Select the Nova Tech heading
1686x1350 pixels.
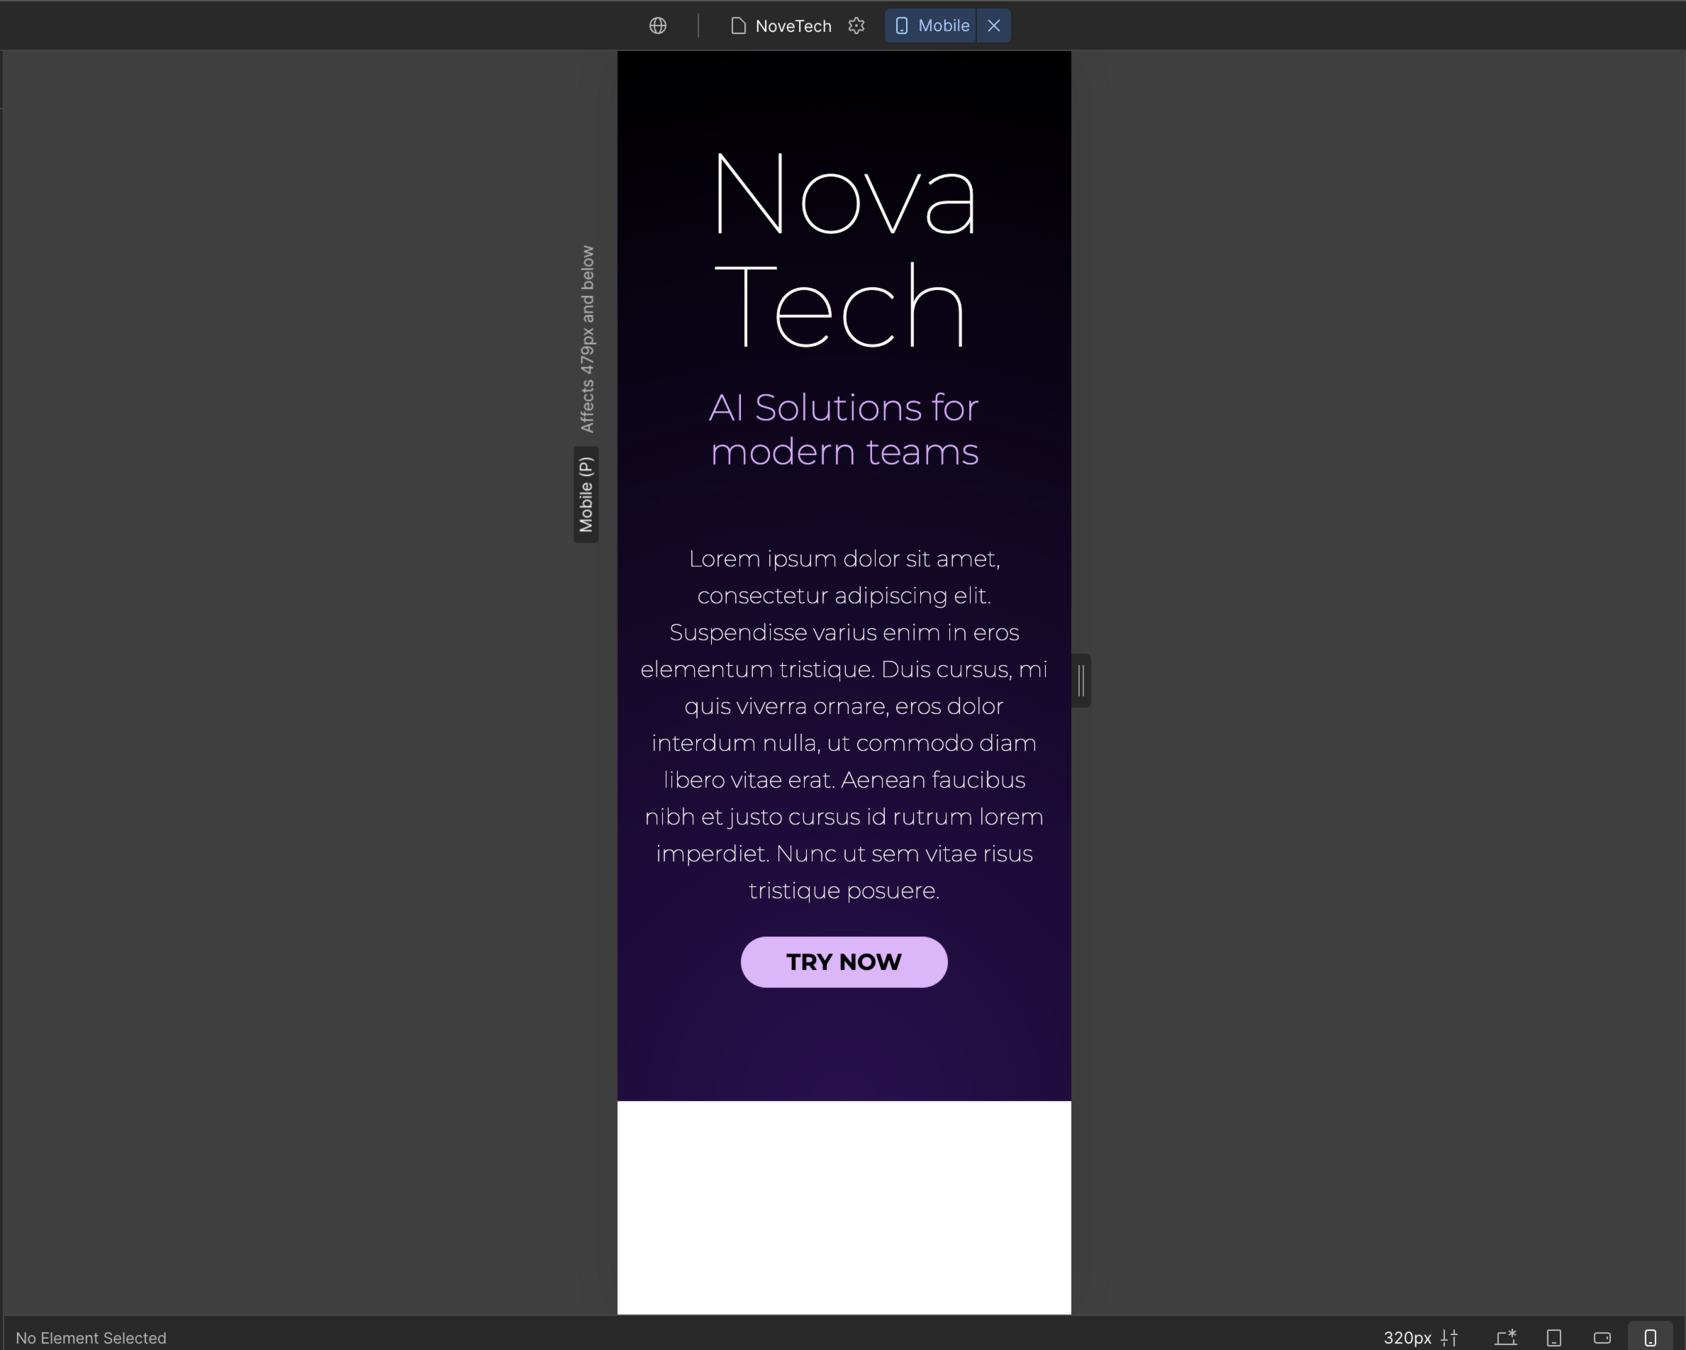(x=844, y=250)
